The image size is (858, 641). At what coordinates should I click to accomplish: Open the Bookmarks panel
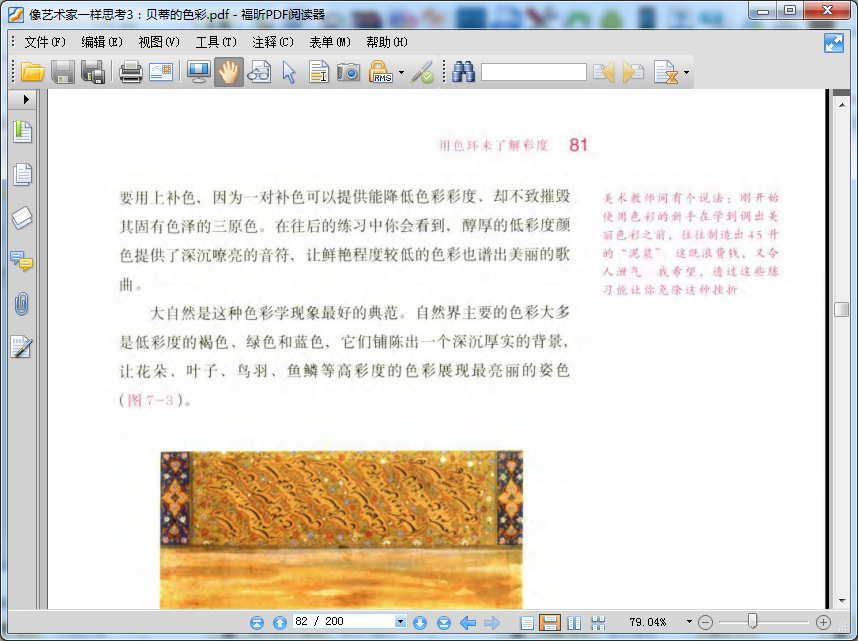pos(22,131)
